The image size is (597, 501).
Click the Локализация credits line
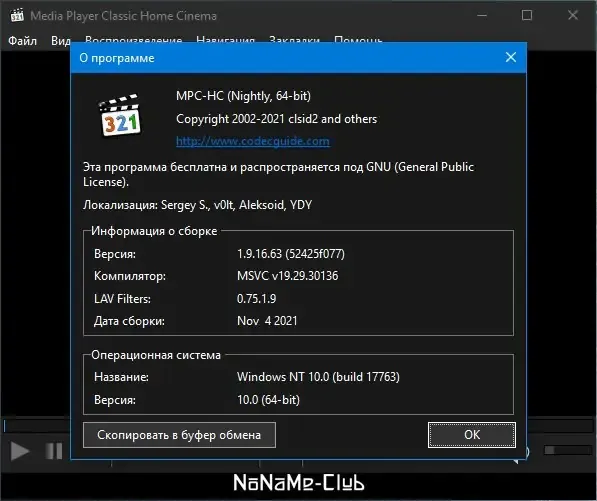(197, 205)
